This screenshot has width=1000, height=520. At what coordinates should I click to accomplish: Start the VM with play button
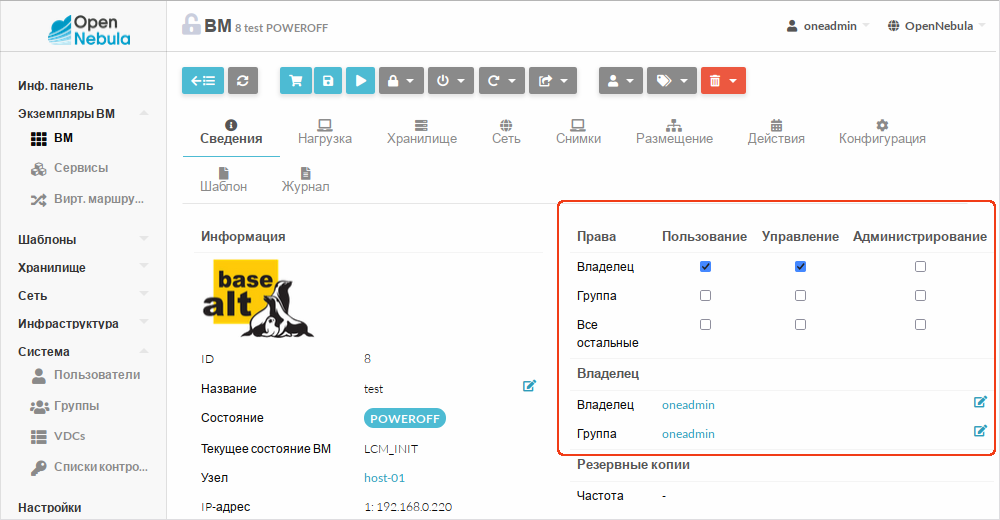(x=360, y=81)
